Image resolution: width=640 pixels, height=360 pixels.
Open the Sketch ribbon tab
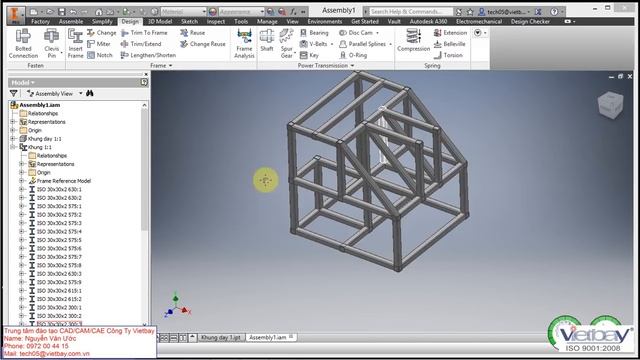pos(189,21)
